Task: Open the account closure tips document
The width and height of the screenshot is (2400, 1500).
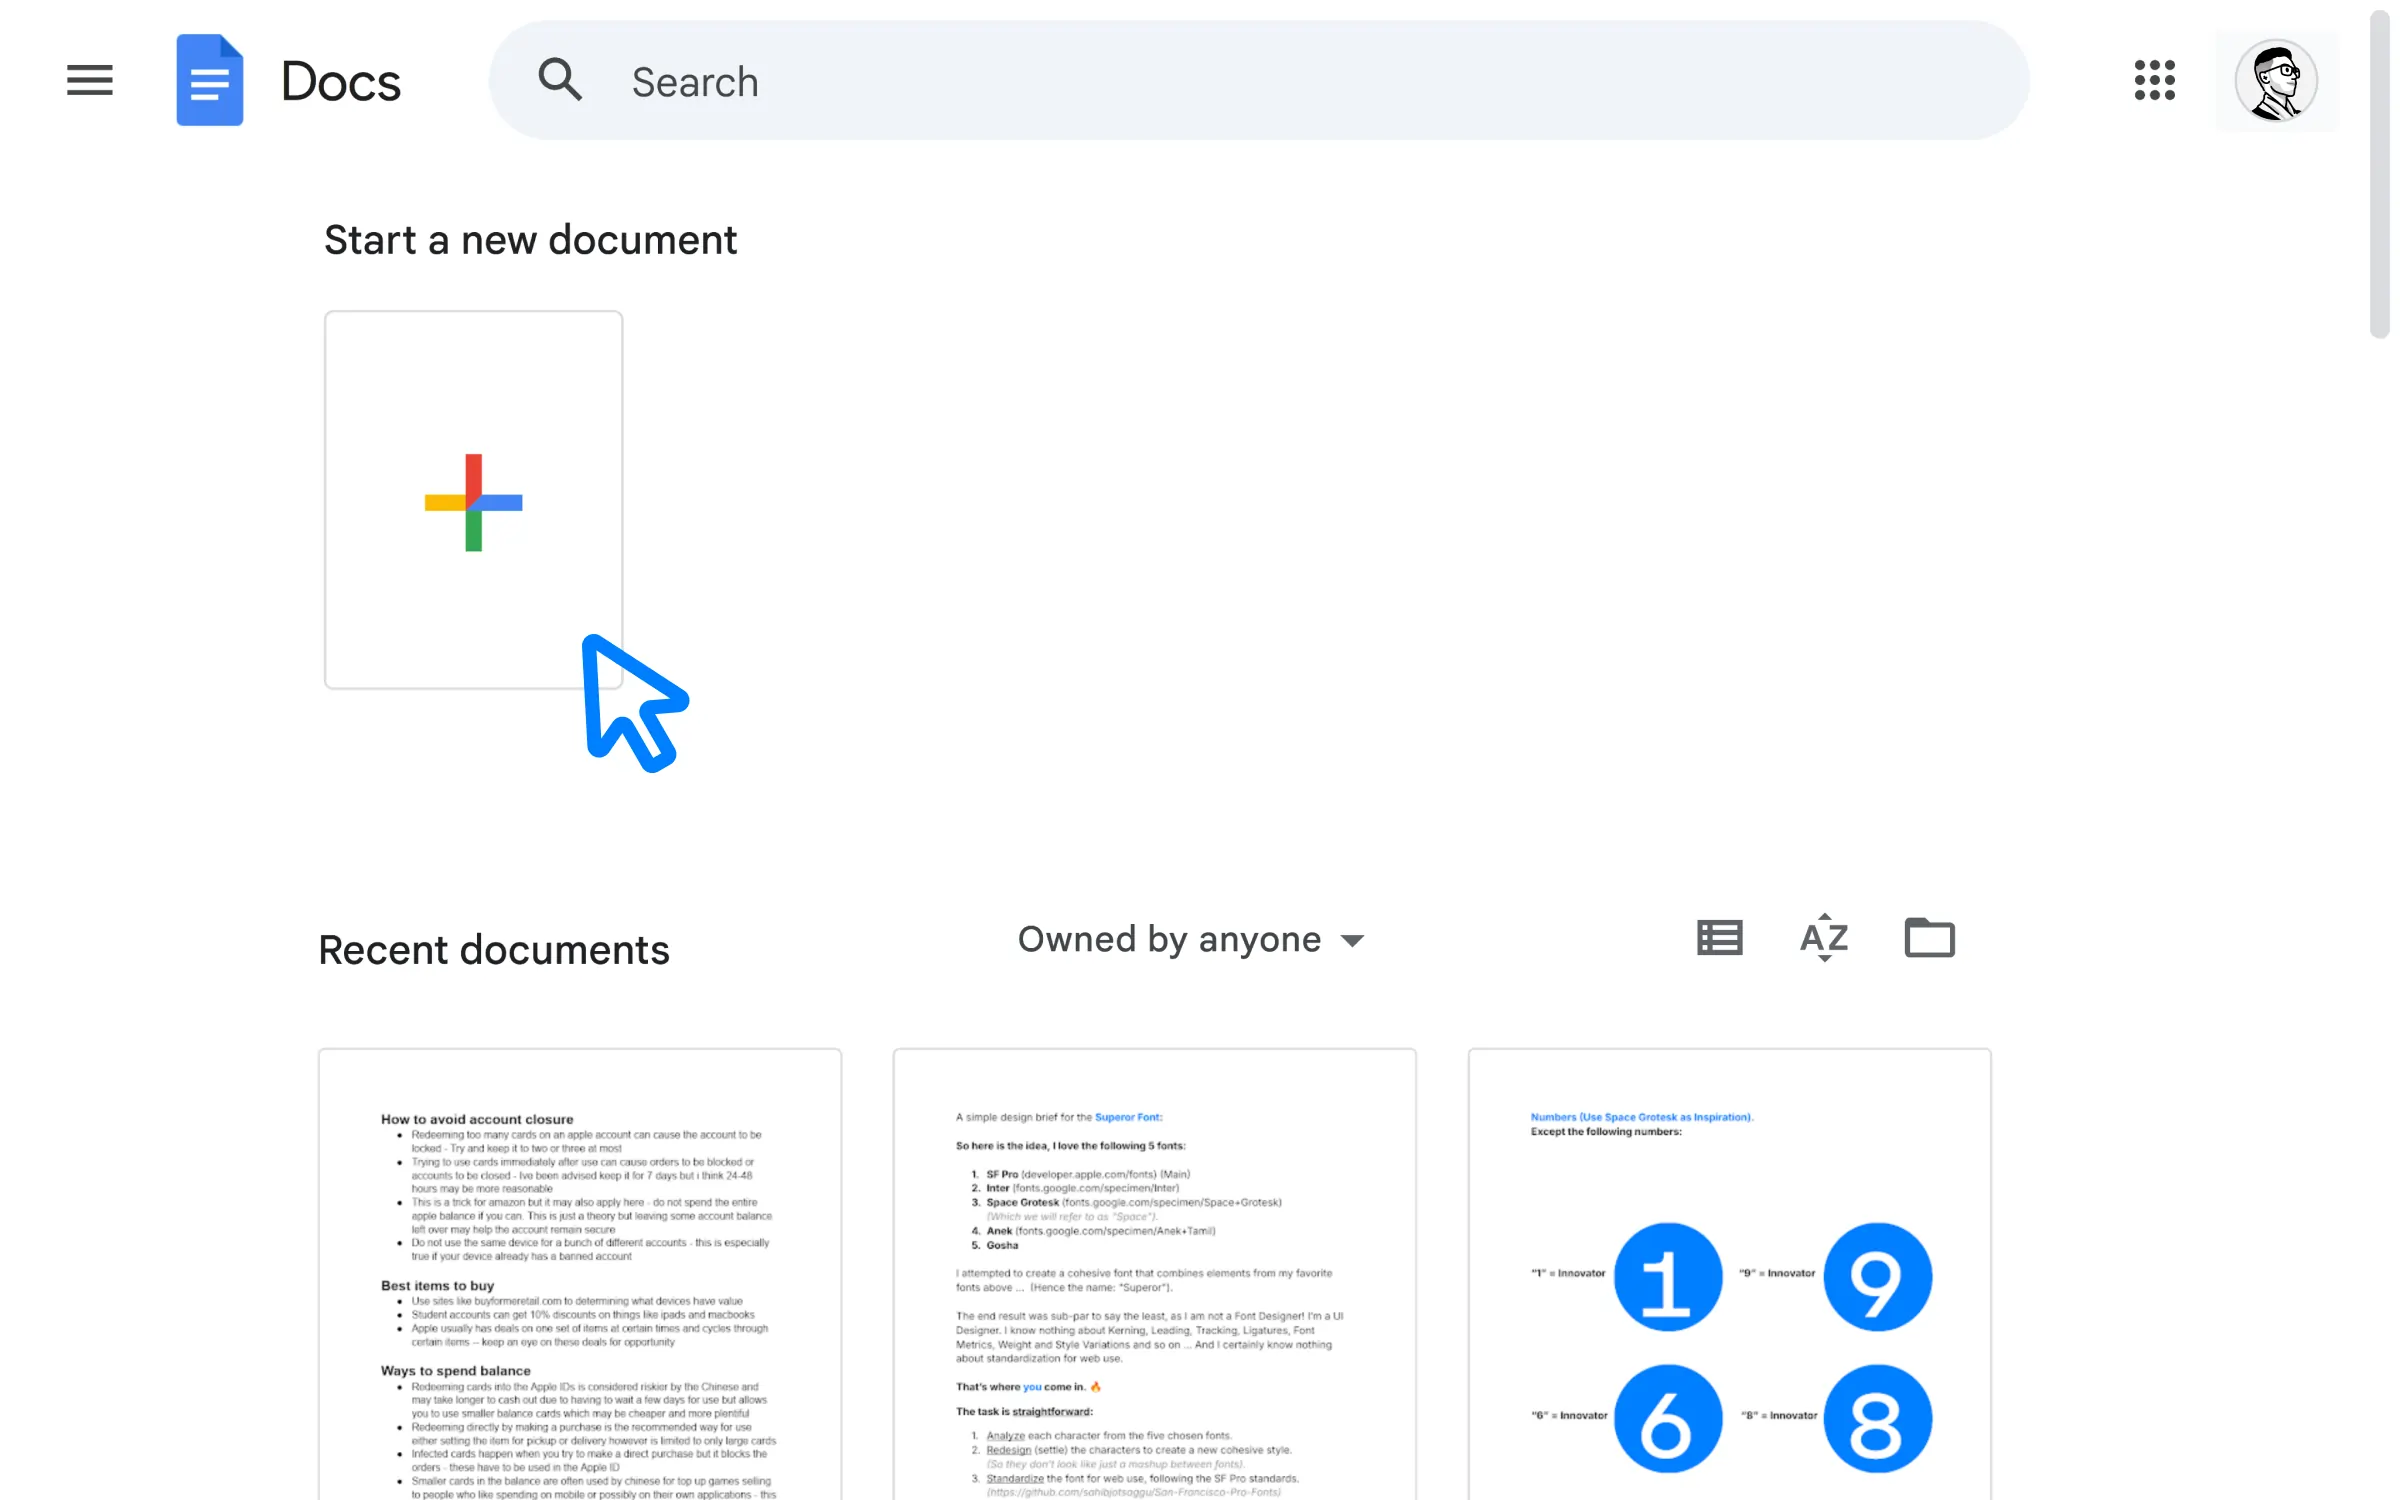Action: (x=580, y=1275)
